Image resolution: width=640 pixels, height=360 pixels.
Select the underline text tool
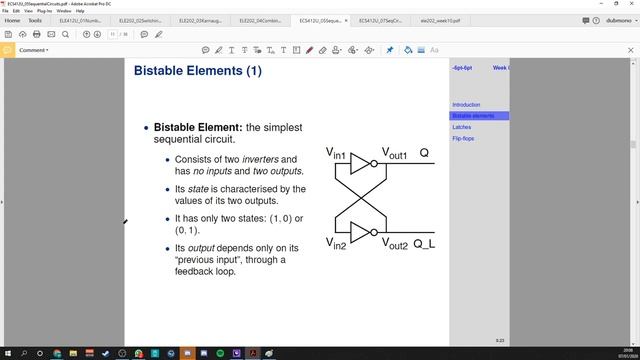(231, 50)
